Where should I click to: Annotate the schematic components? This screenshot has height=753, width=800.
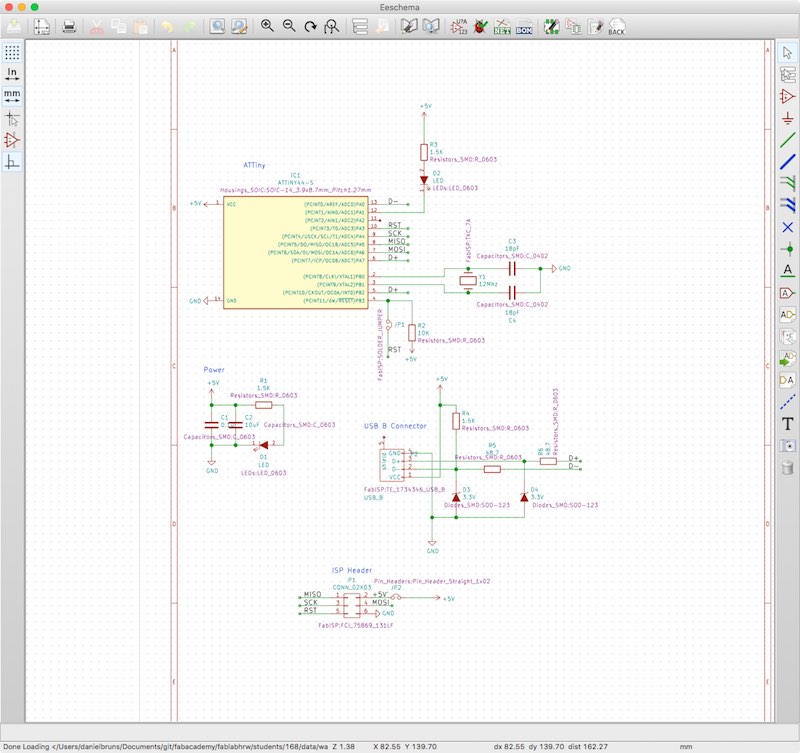(x=457, y=27)
